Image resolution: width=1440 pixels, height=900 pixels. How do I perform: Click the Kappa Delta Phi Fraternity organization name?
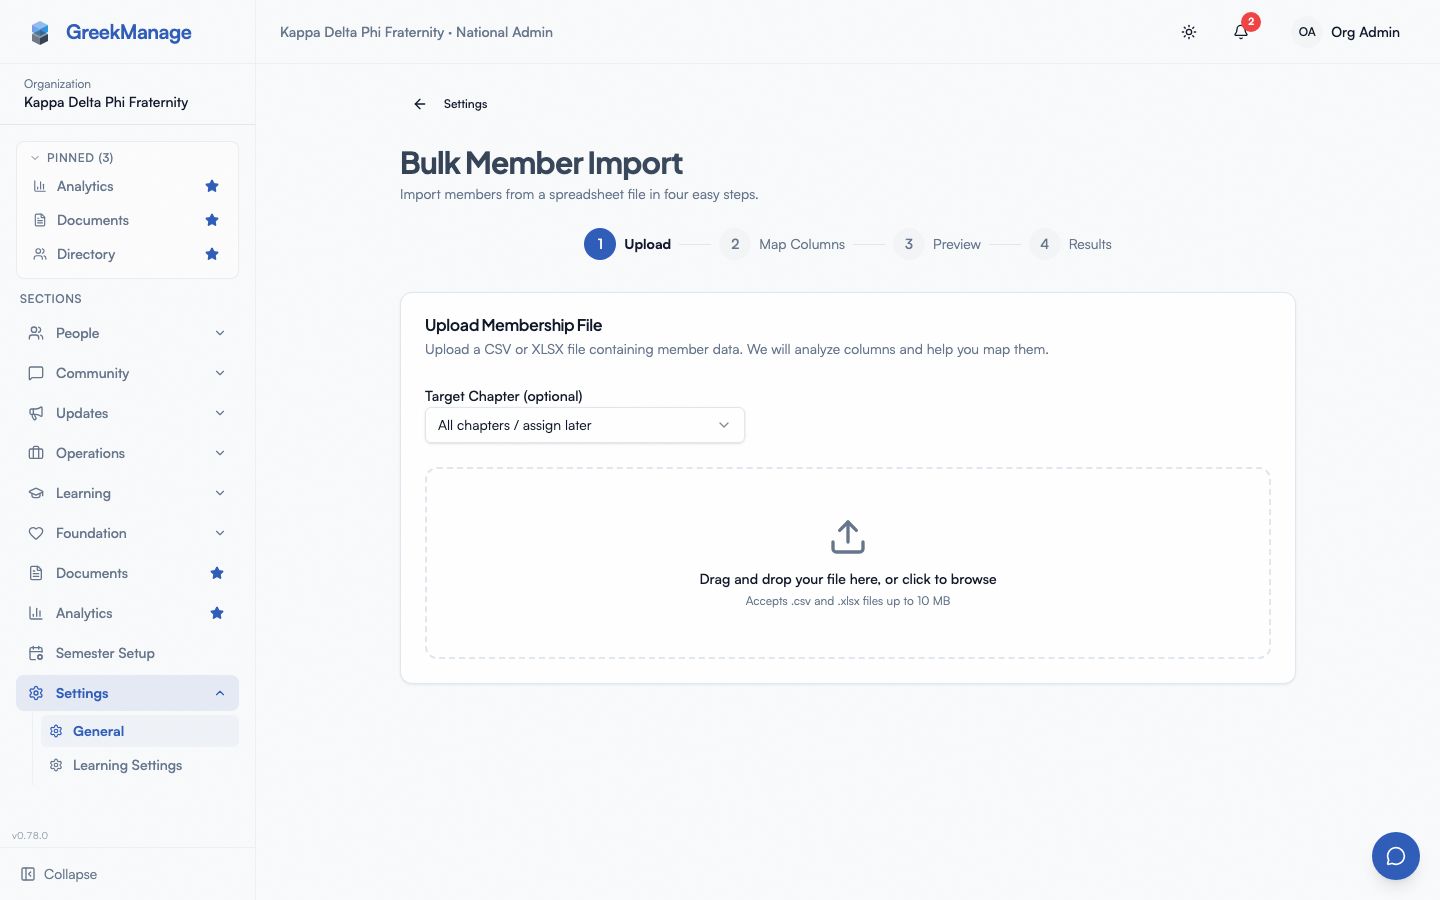106,102
